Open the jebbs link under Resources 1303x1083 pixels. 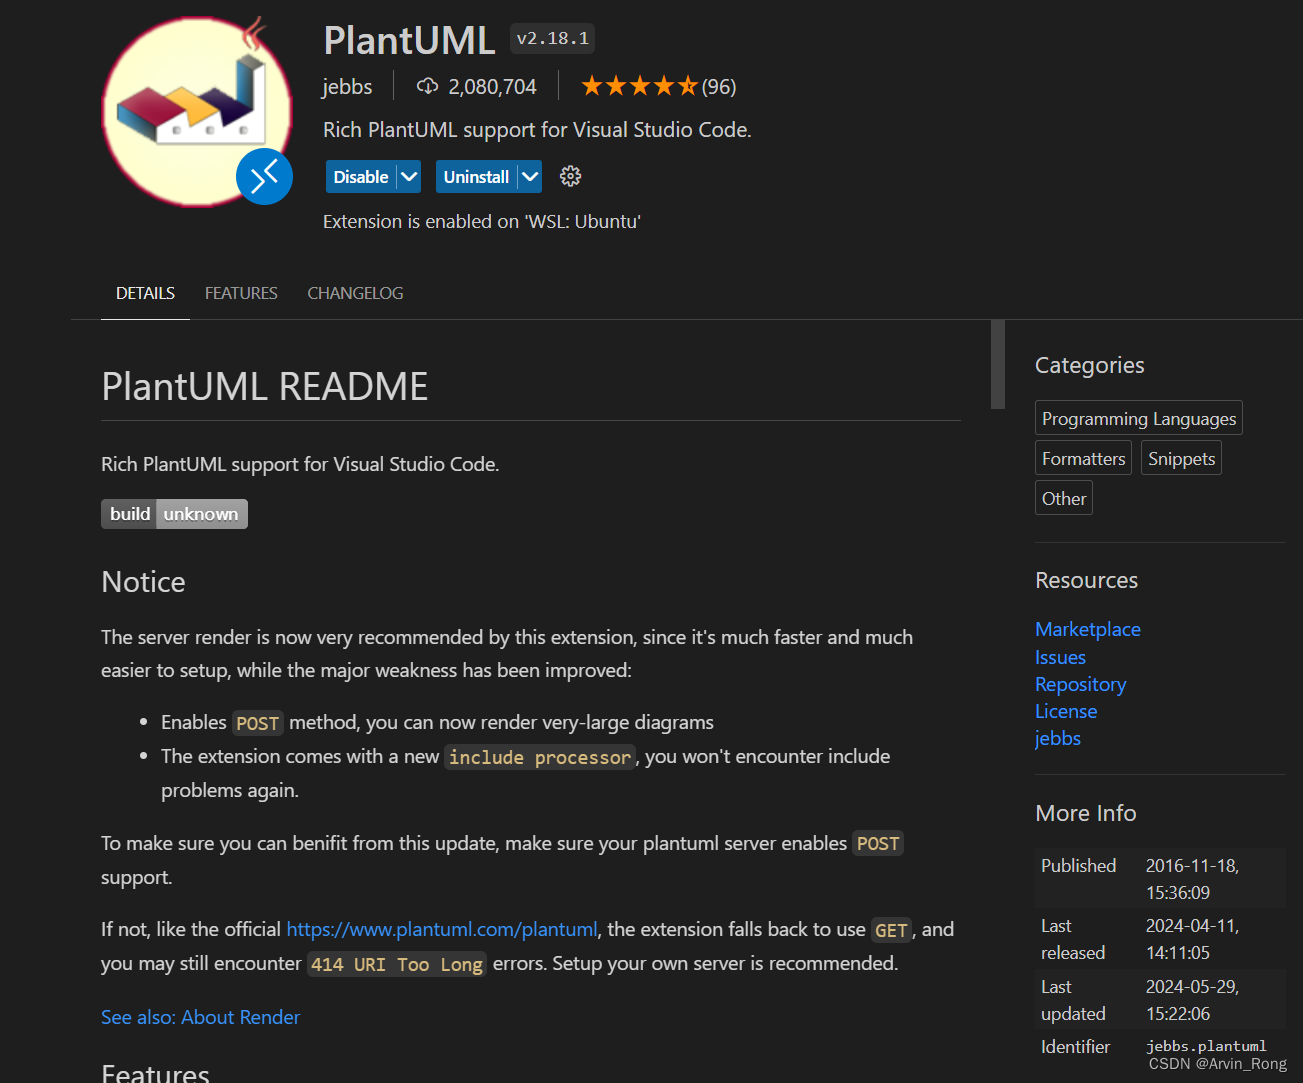(1058, 738)
